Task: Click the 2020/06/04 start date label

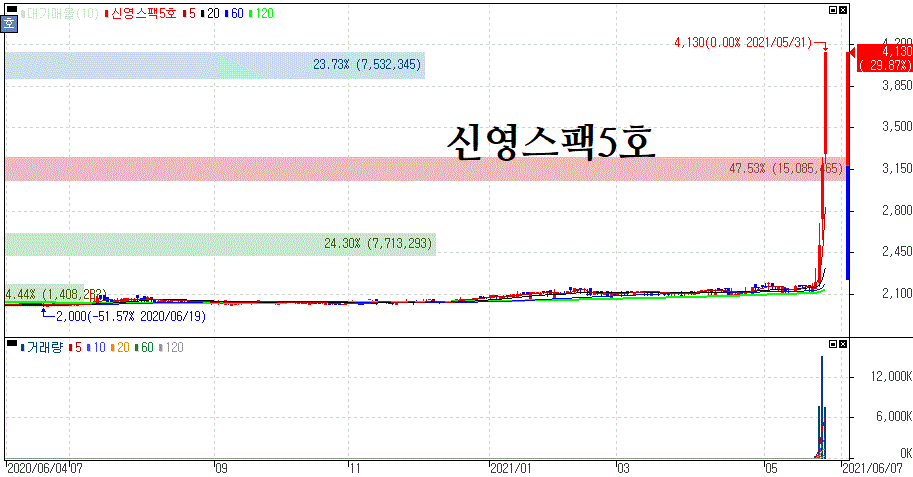Action: [36, 468]
